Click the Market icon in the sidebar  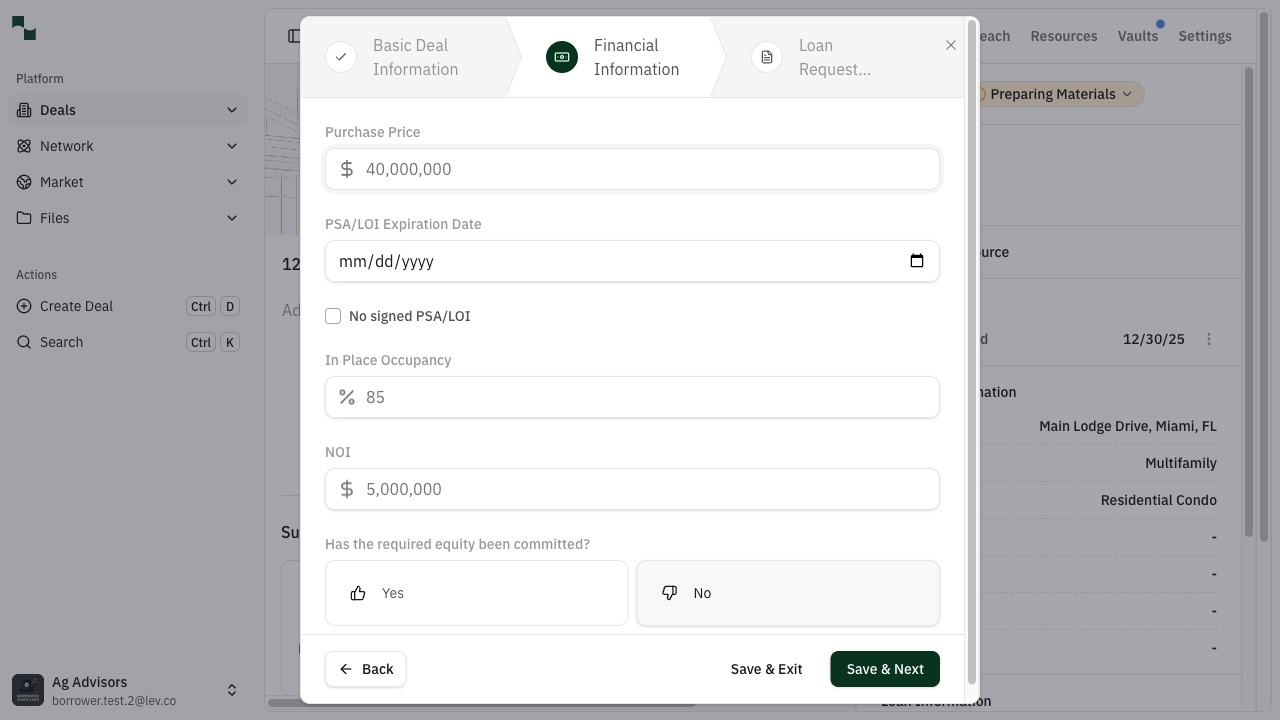coord(22,182)
